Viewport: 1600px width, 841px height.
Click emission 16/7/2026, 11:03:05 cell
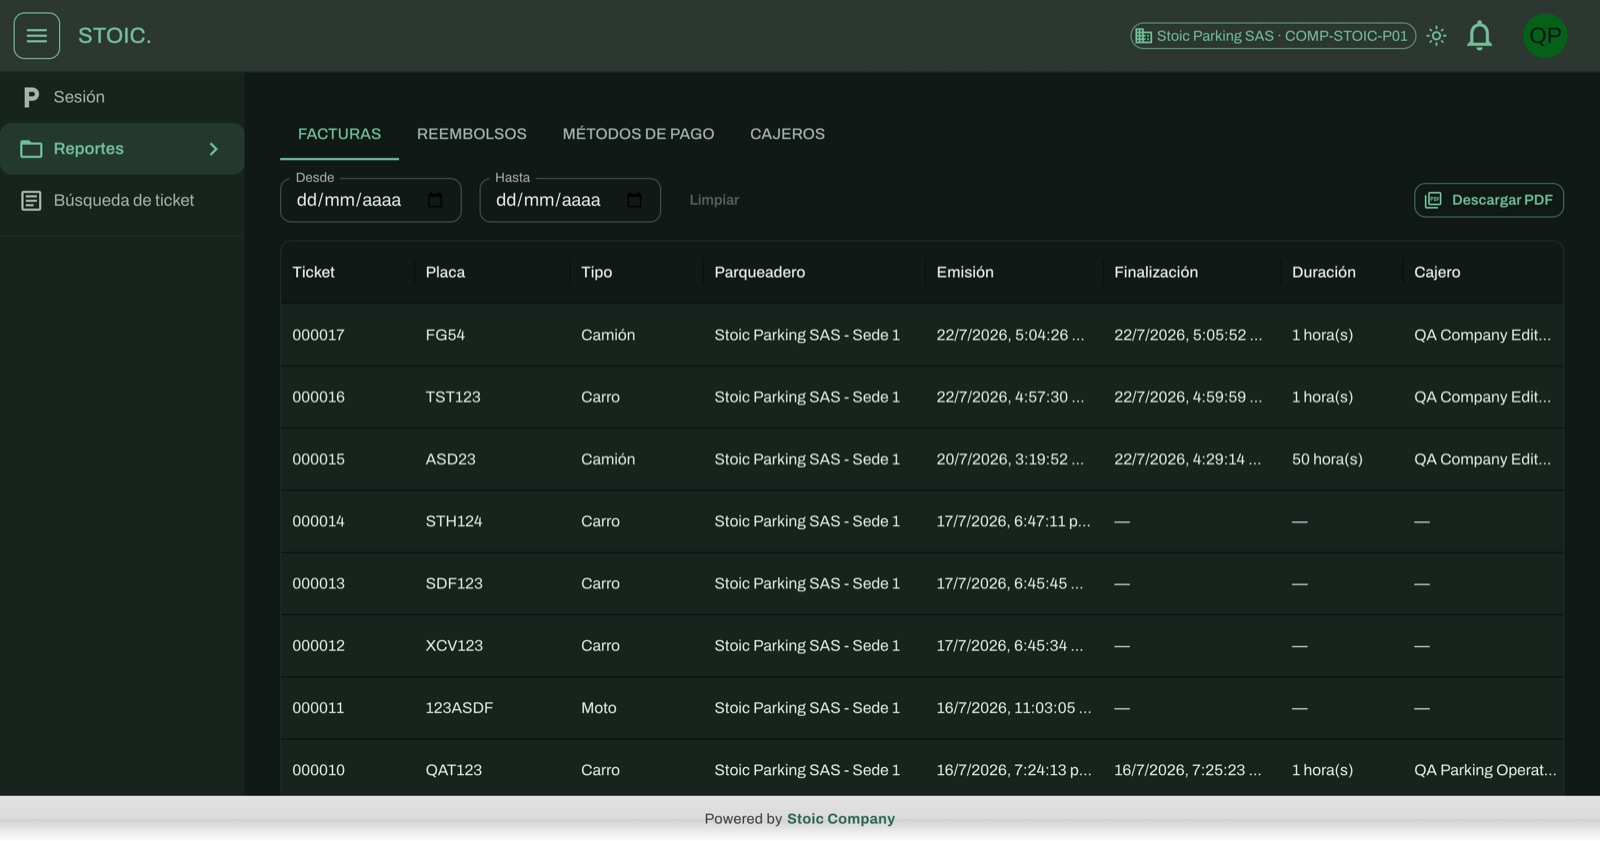tap(1014, 708)
